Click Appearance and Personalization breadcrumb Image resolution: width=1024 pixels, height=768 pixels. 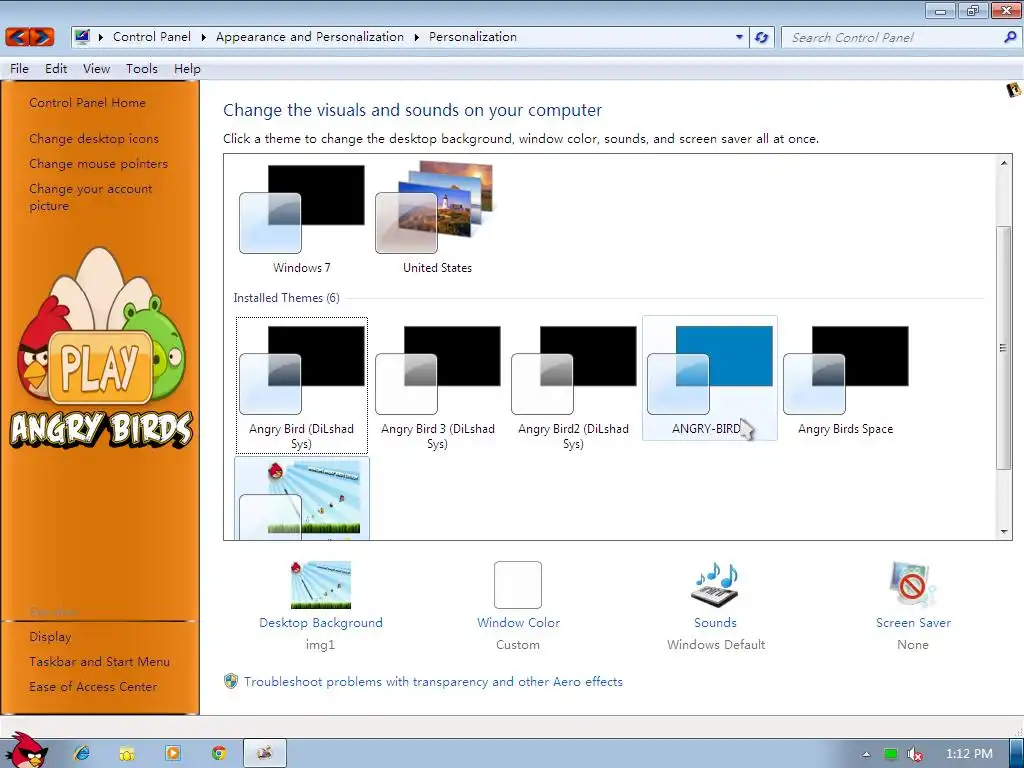pyautogui.click(x=310, y=37)
